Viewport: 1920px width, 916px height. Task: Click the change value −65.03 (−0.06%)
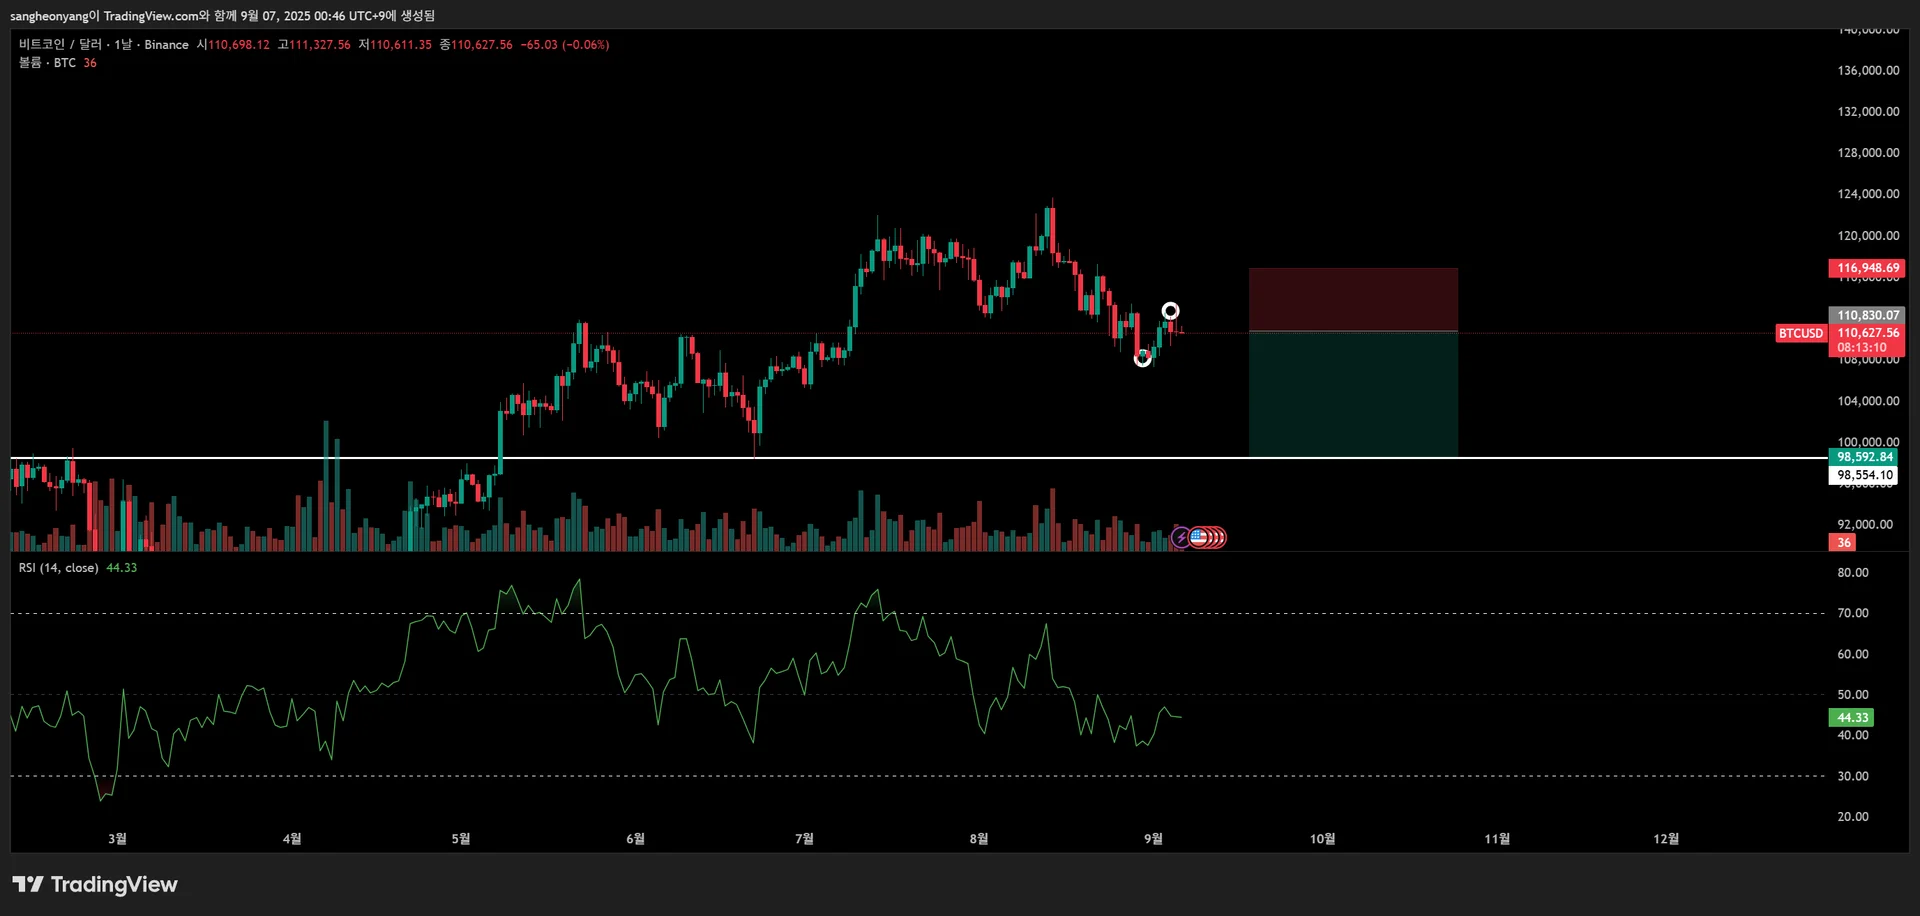tap(565, 44)
